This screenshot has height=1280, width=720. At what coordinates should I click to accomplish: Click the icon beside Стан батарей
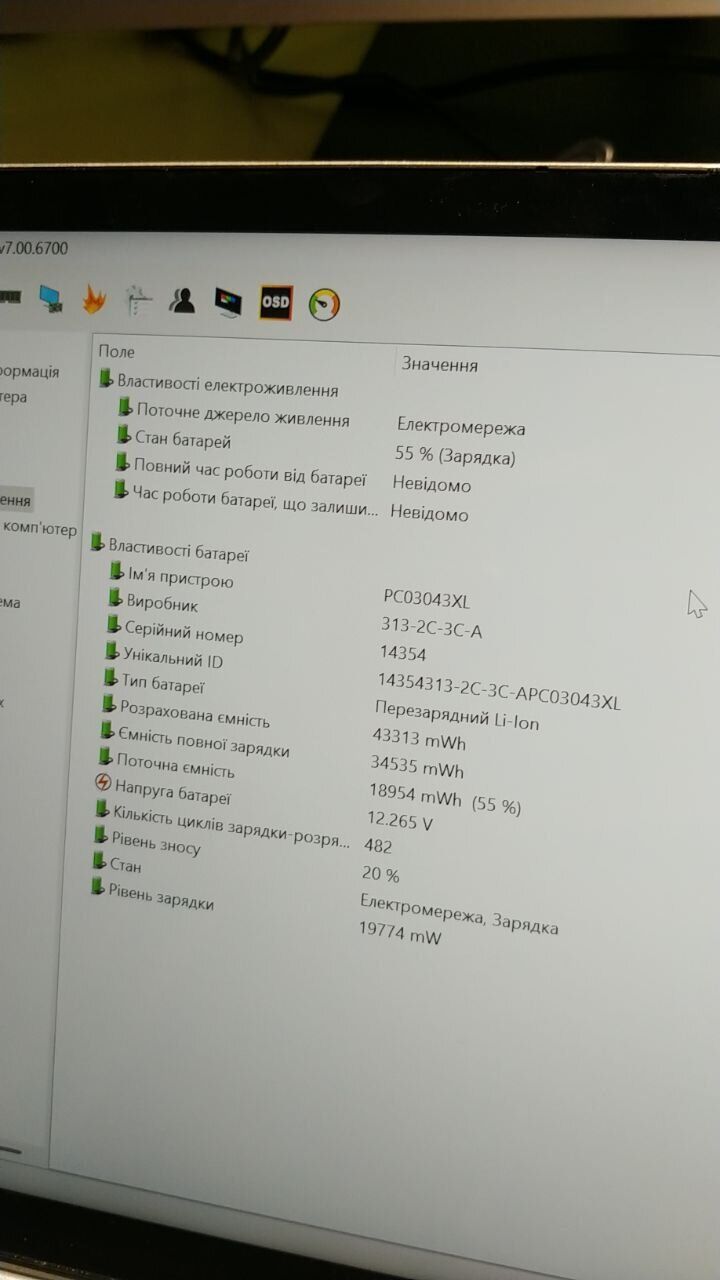point(124,435)
